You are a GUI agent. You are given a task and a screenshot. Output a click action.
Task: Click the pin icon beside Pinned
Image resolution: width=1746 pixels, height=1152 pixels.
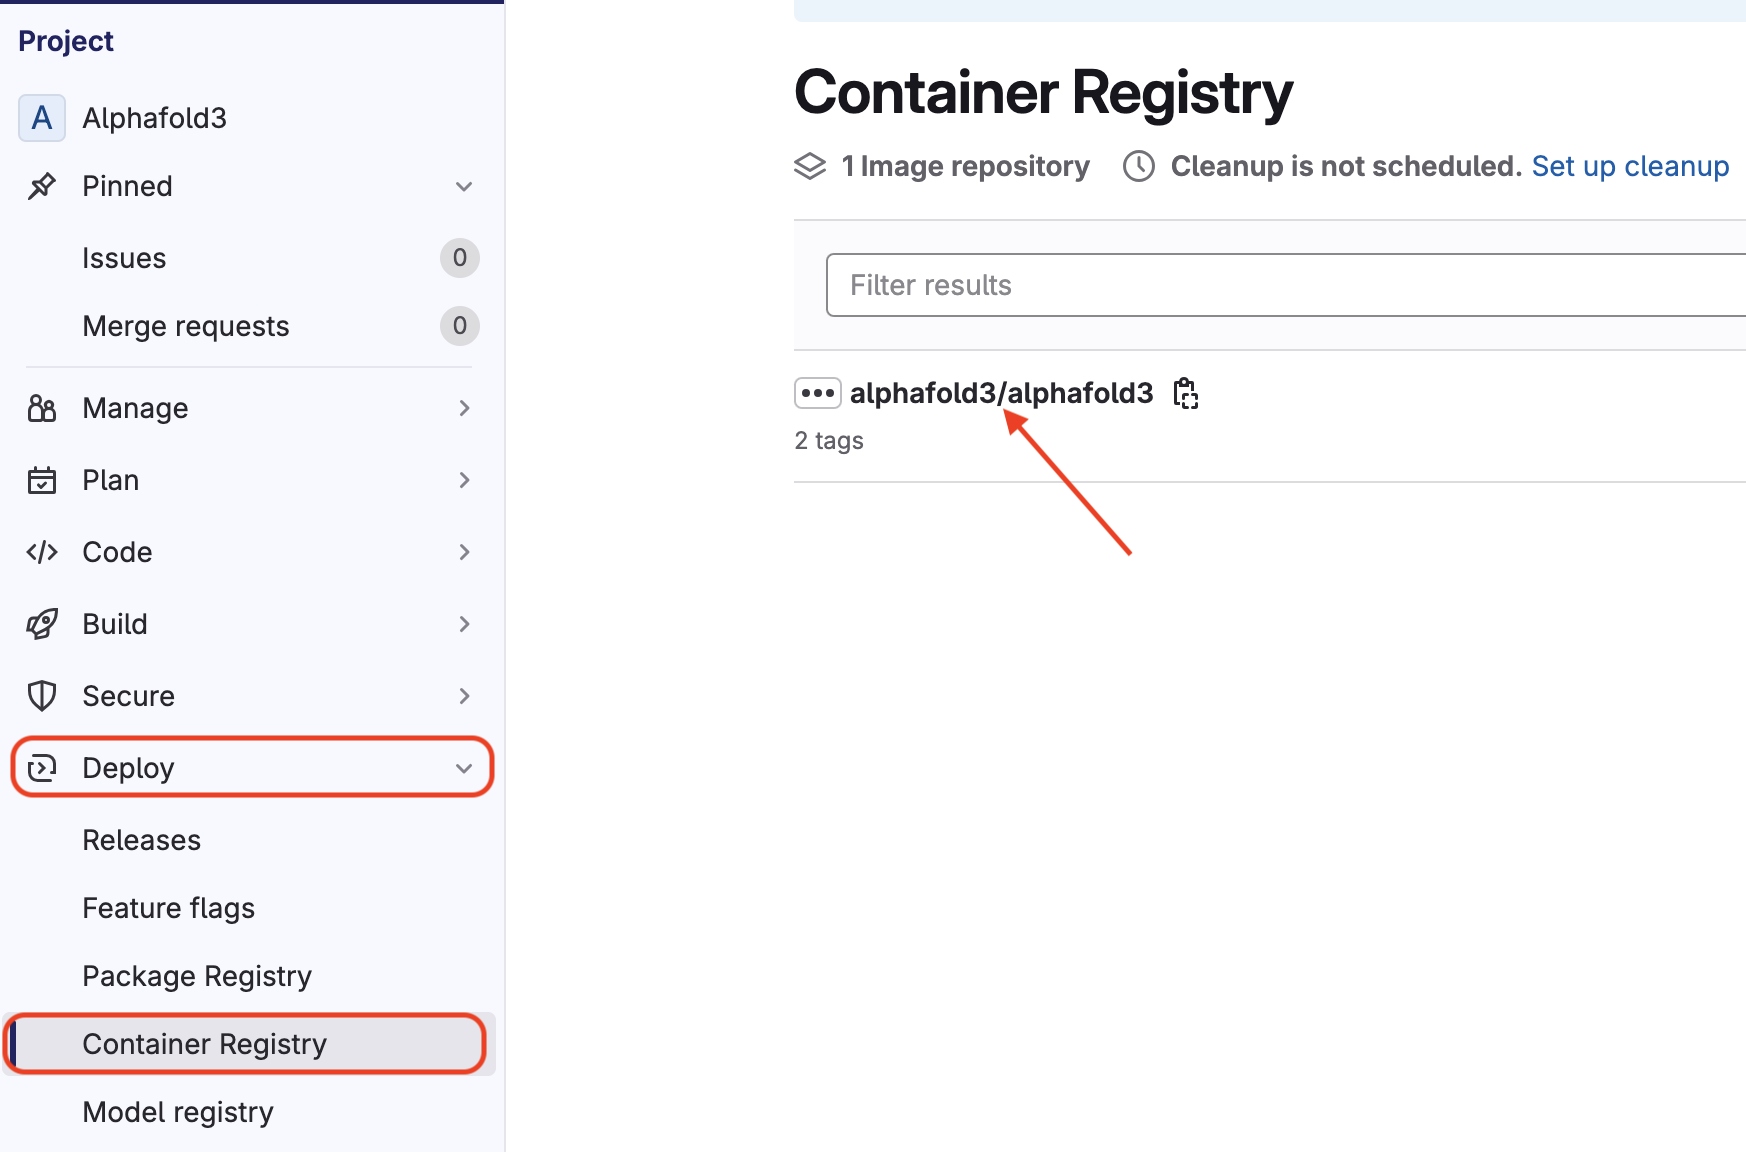click(x=42, y=186)
